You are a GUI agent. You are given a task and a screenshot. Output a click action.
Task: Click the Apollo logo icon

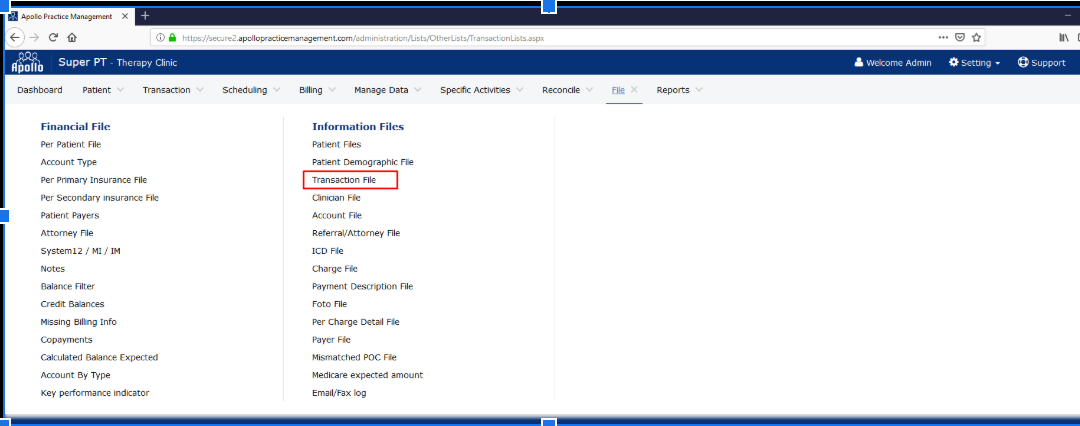click(26, 62)
